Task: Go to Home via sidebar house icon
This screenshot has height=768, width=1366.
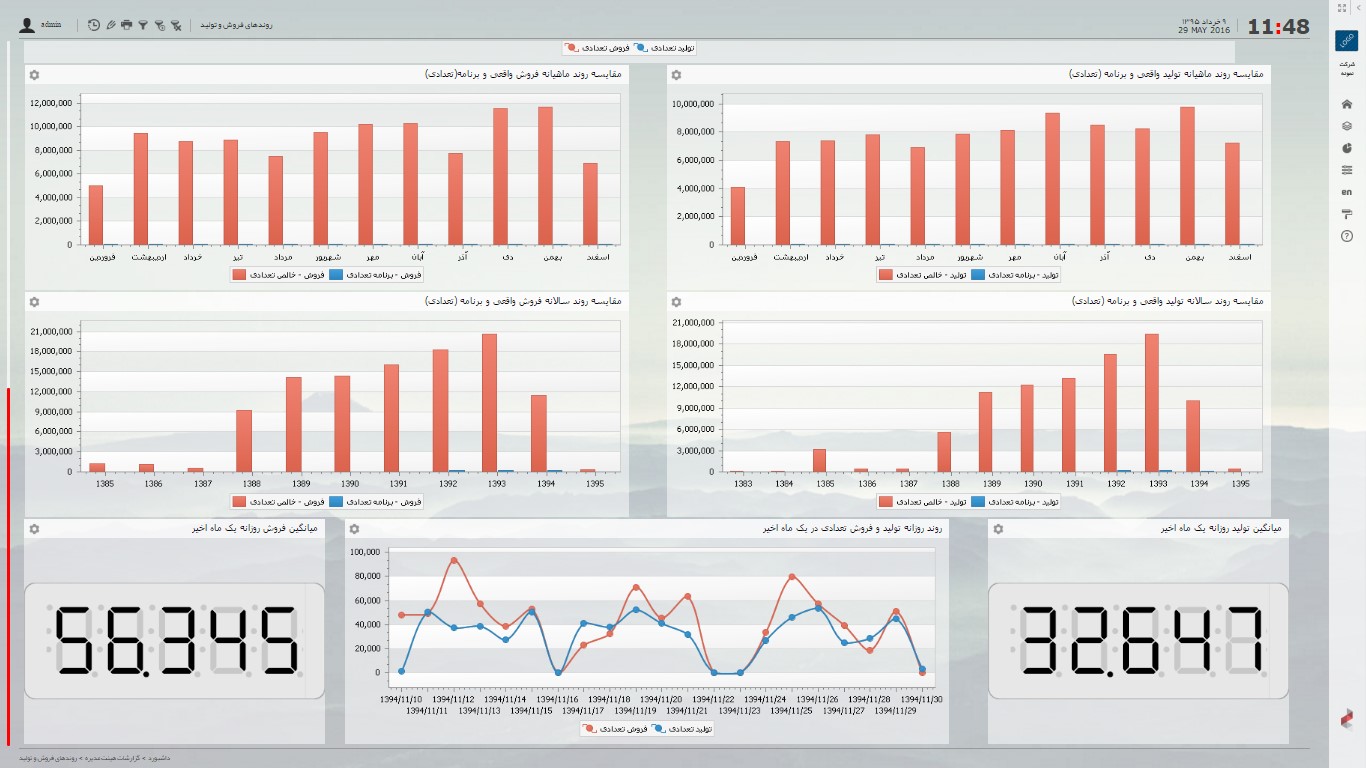Action: point(1347,104)
